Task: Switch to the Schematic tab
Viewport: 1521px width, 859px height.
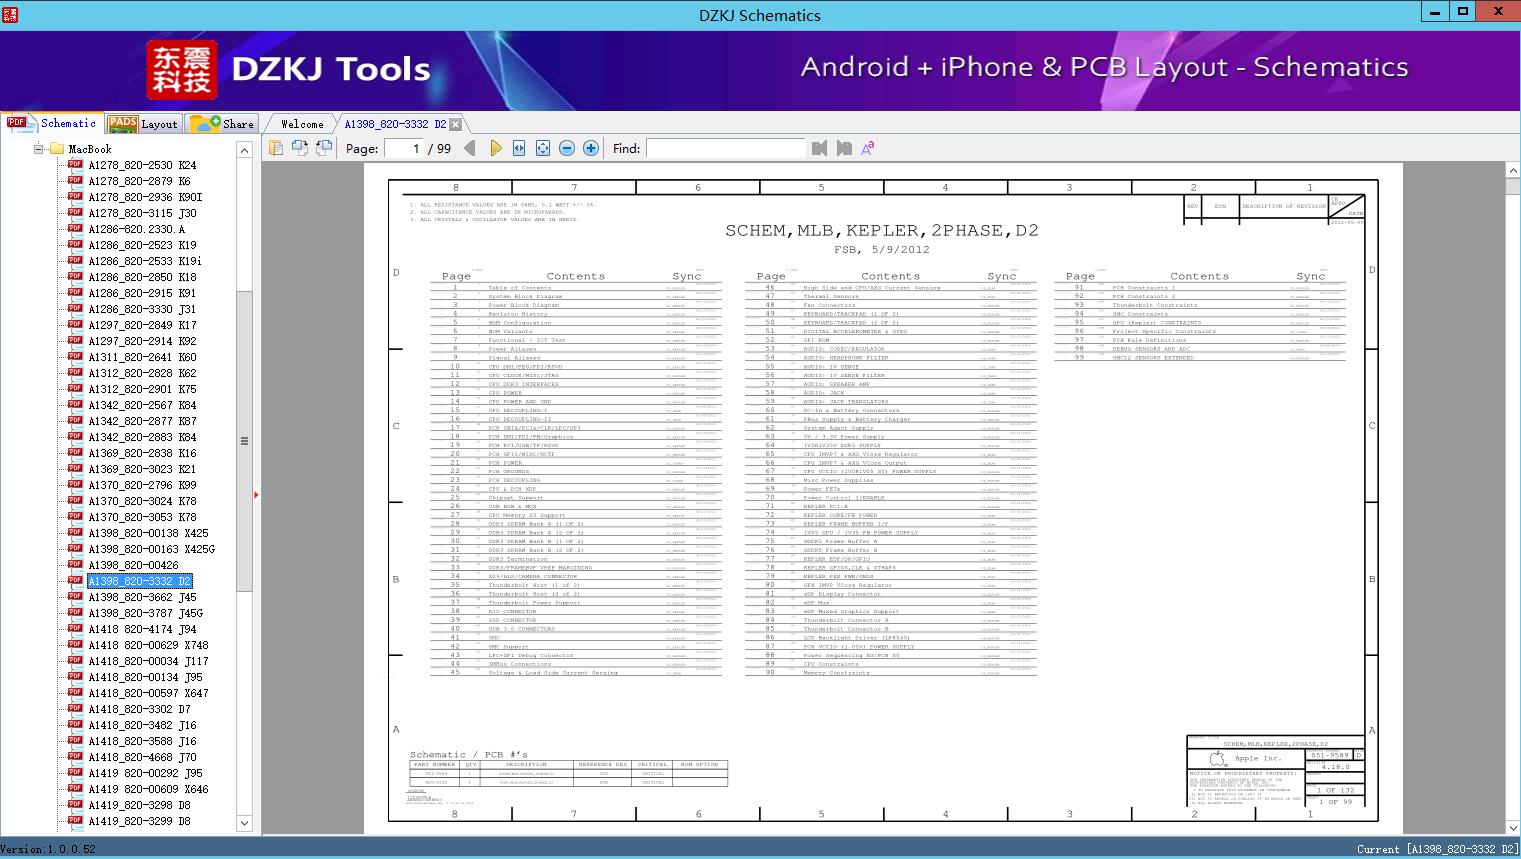Action: tap(52, 123)
